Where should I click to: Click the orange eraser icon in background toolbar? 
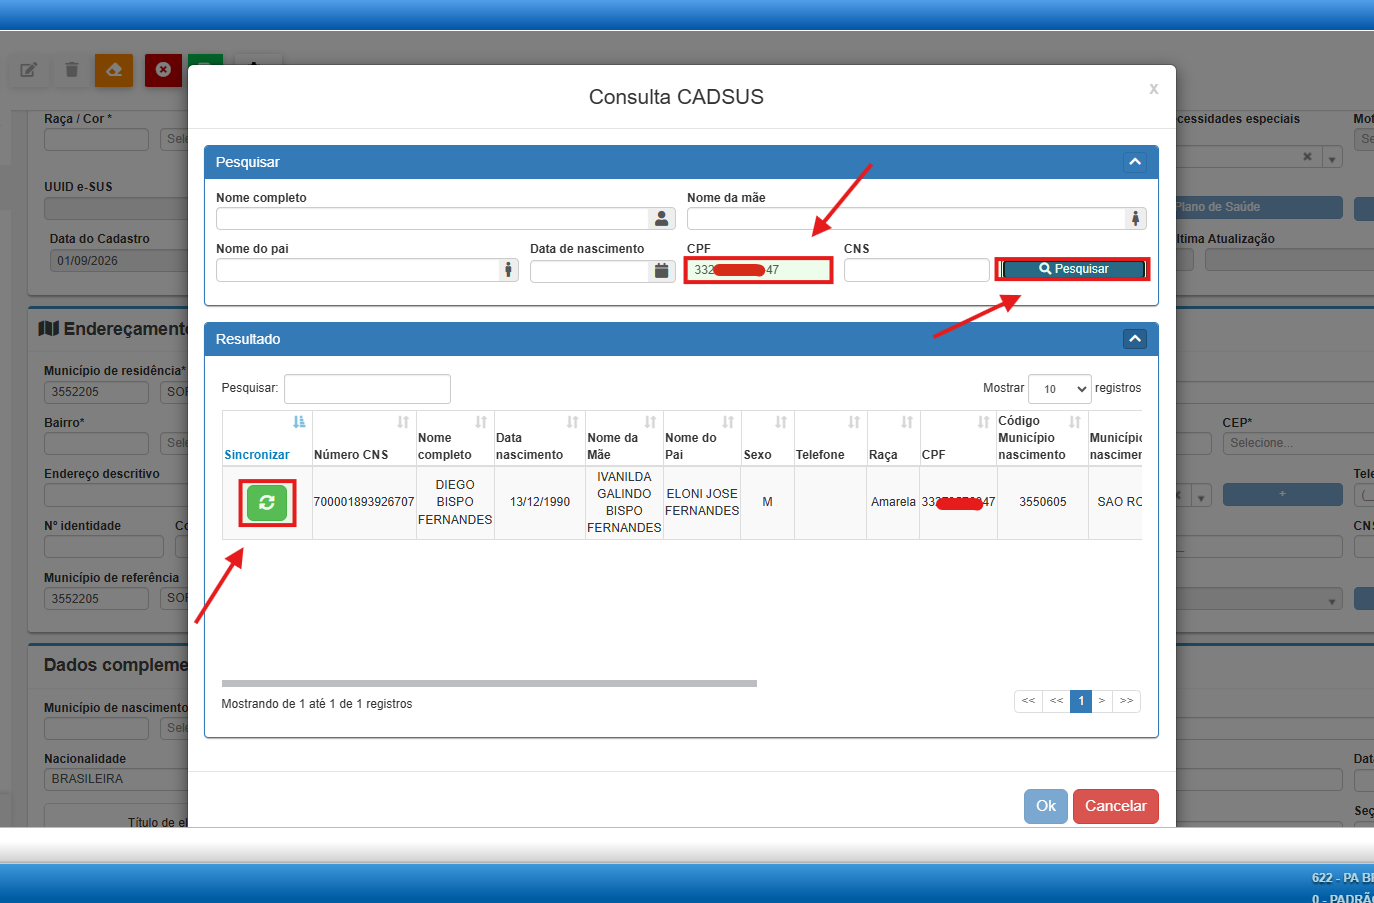114,70
